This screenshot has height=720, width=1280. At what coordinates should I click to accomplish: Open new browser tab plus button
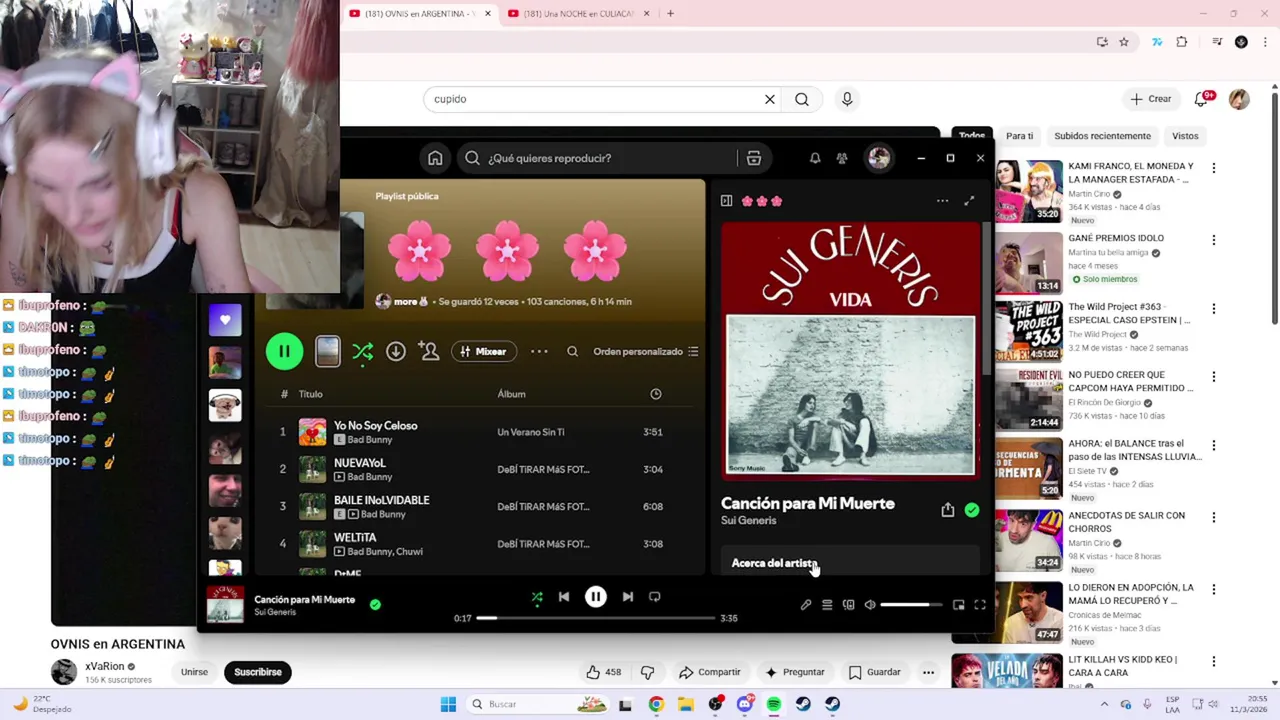tap(670, 14)
